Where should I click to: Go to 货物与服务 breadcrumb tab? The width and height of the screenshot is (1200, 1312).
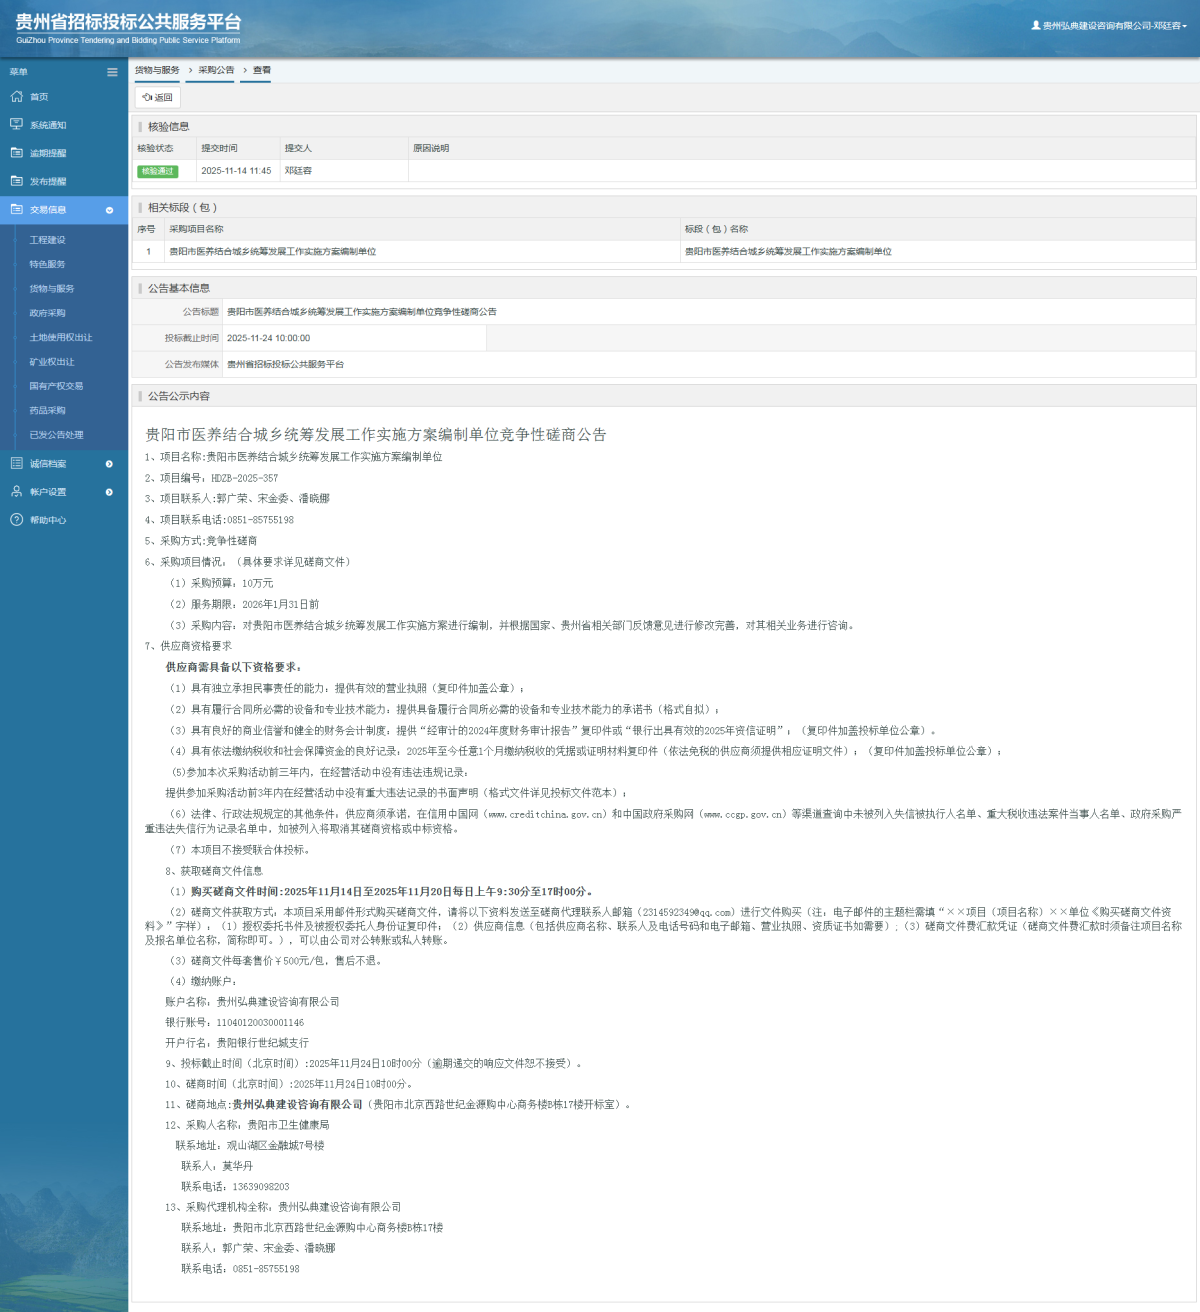coord(157,70)
